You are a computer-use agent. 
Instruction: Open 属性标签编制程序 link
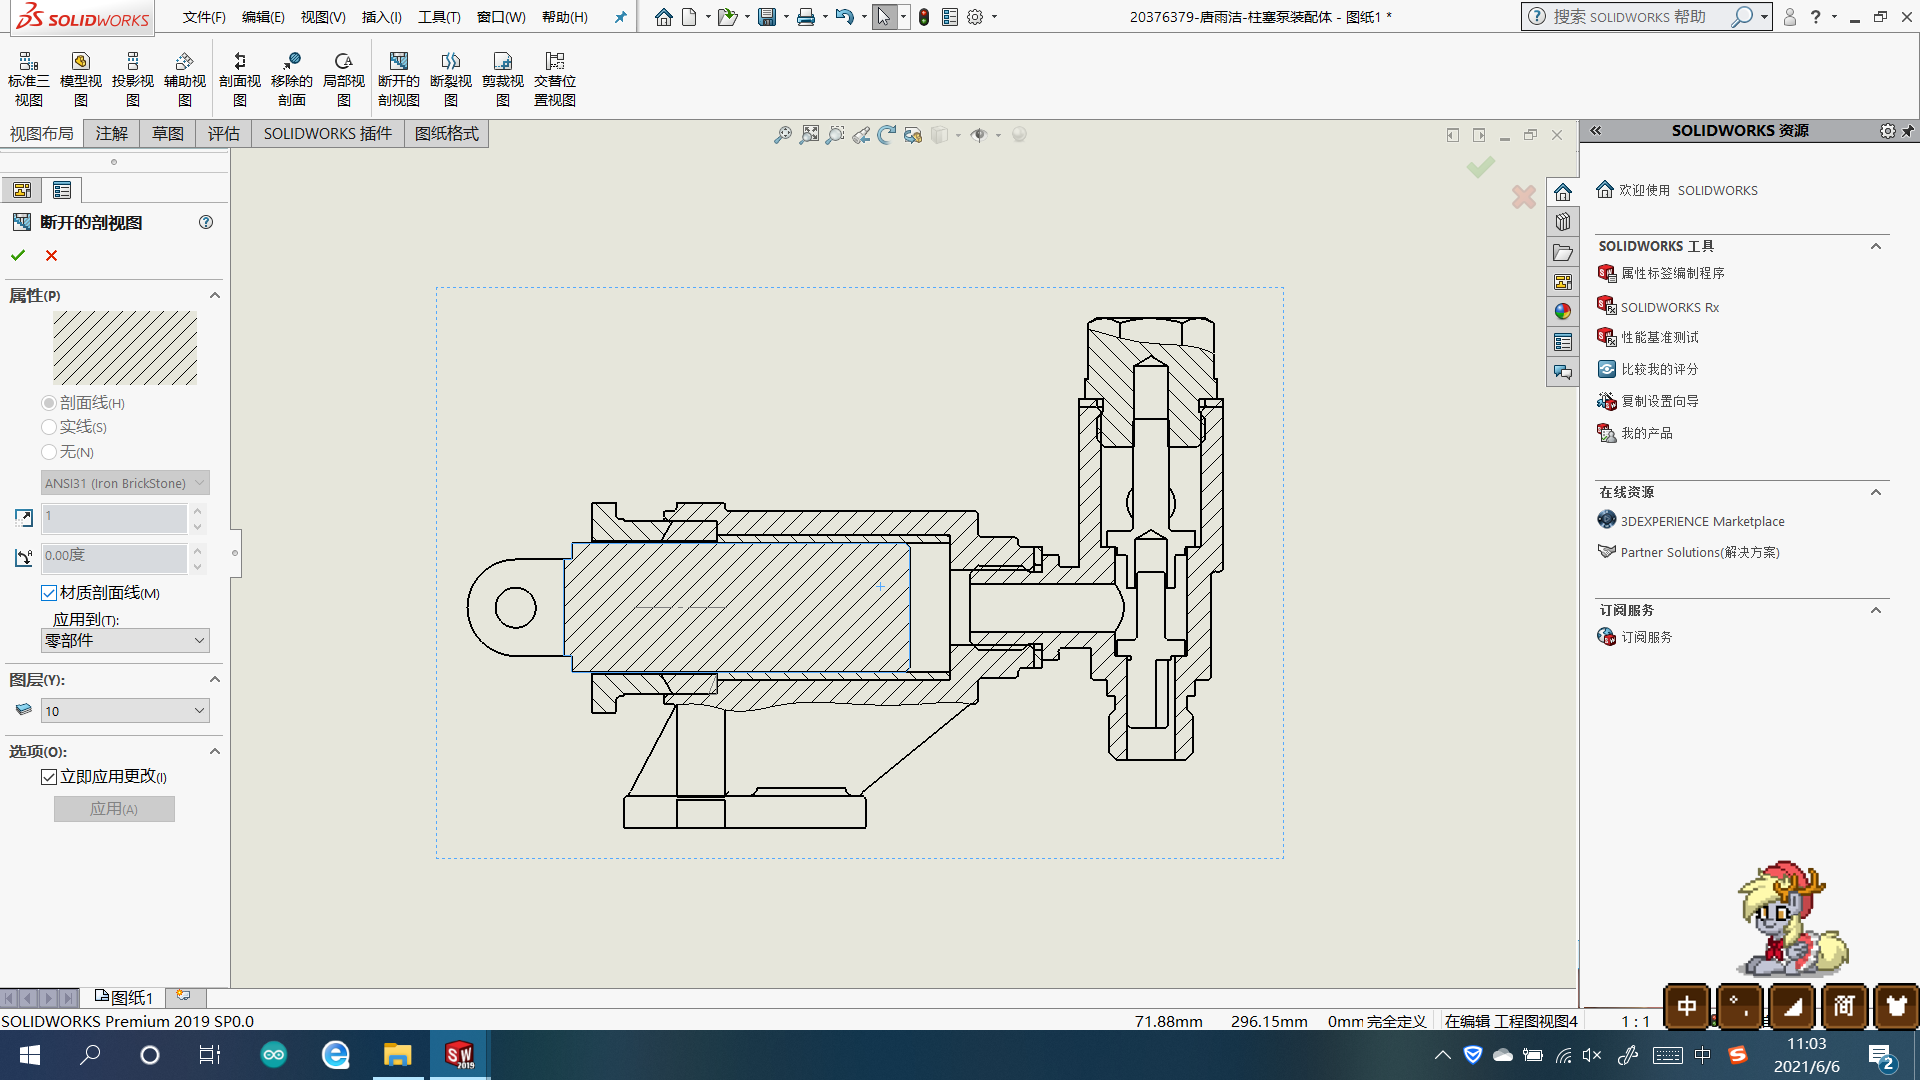click(1672, 273)
